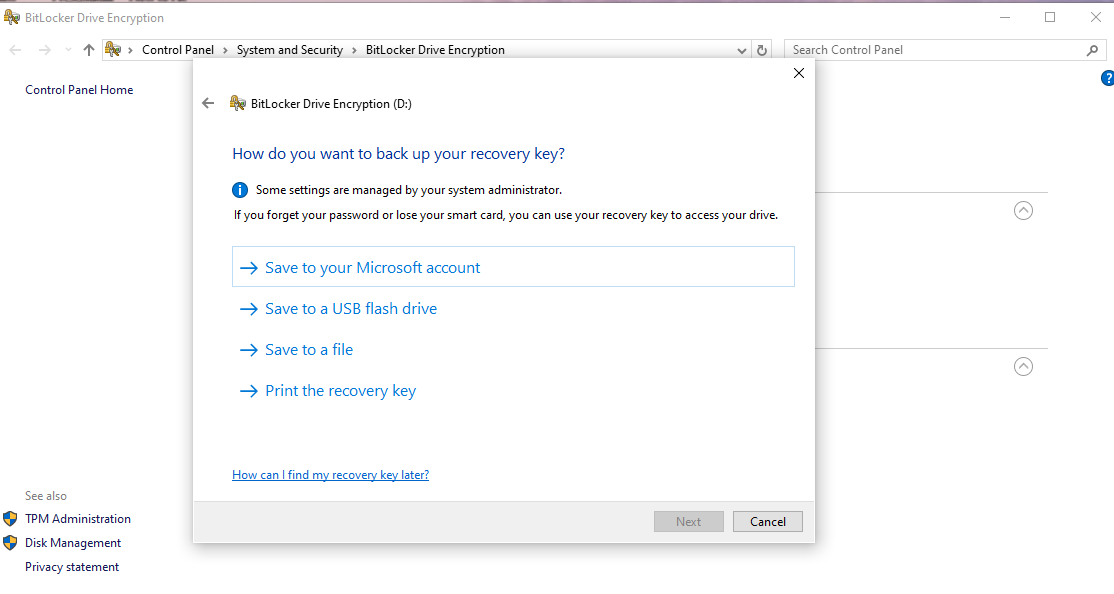Pick the Save to a file option

coord(309,350)
